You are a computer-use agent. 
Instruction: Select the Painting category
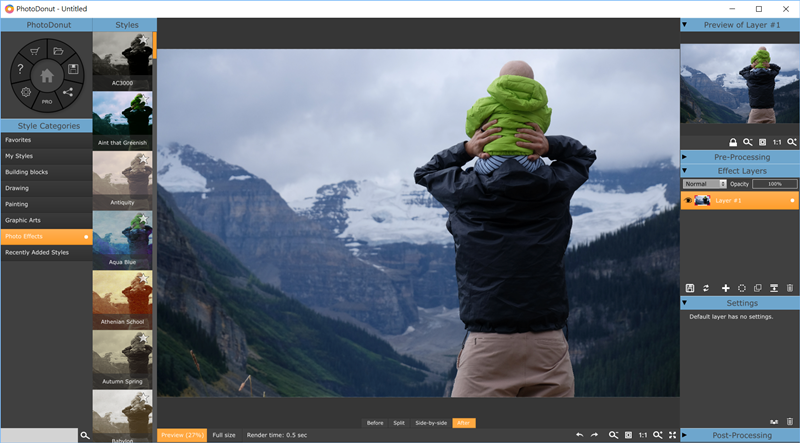46,204
